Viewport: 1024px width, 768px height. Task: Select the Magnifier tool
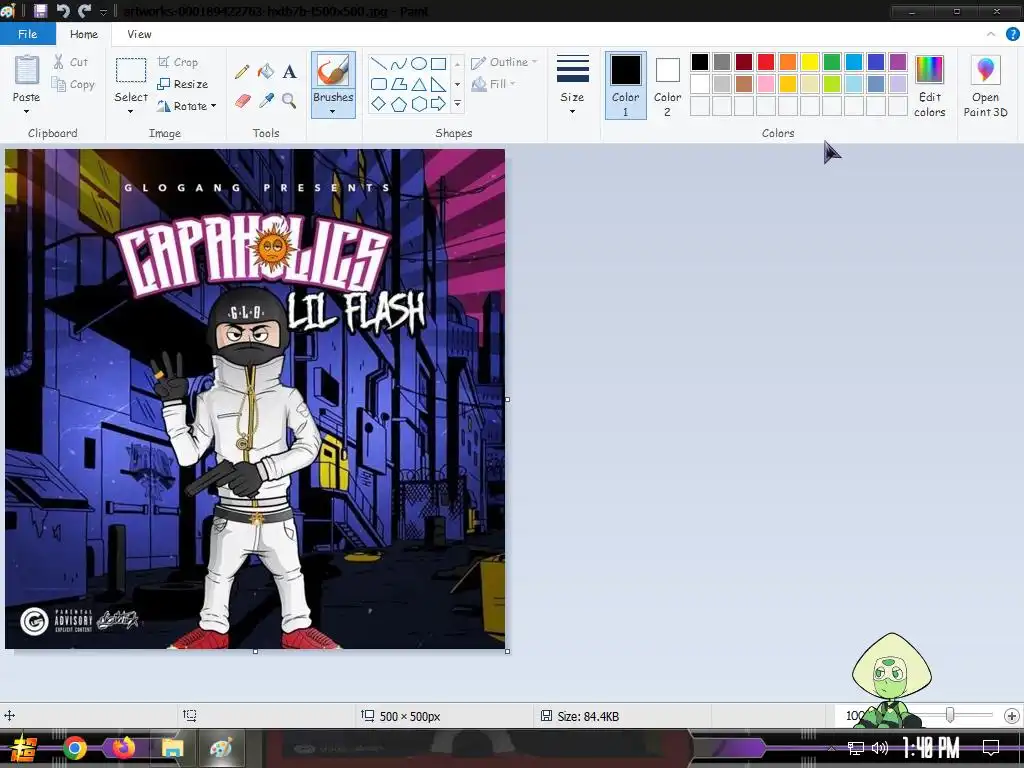pyautogui.click(x=289, y=101)
